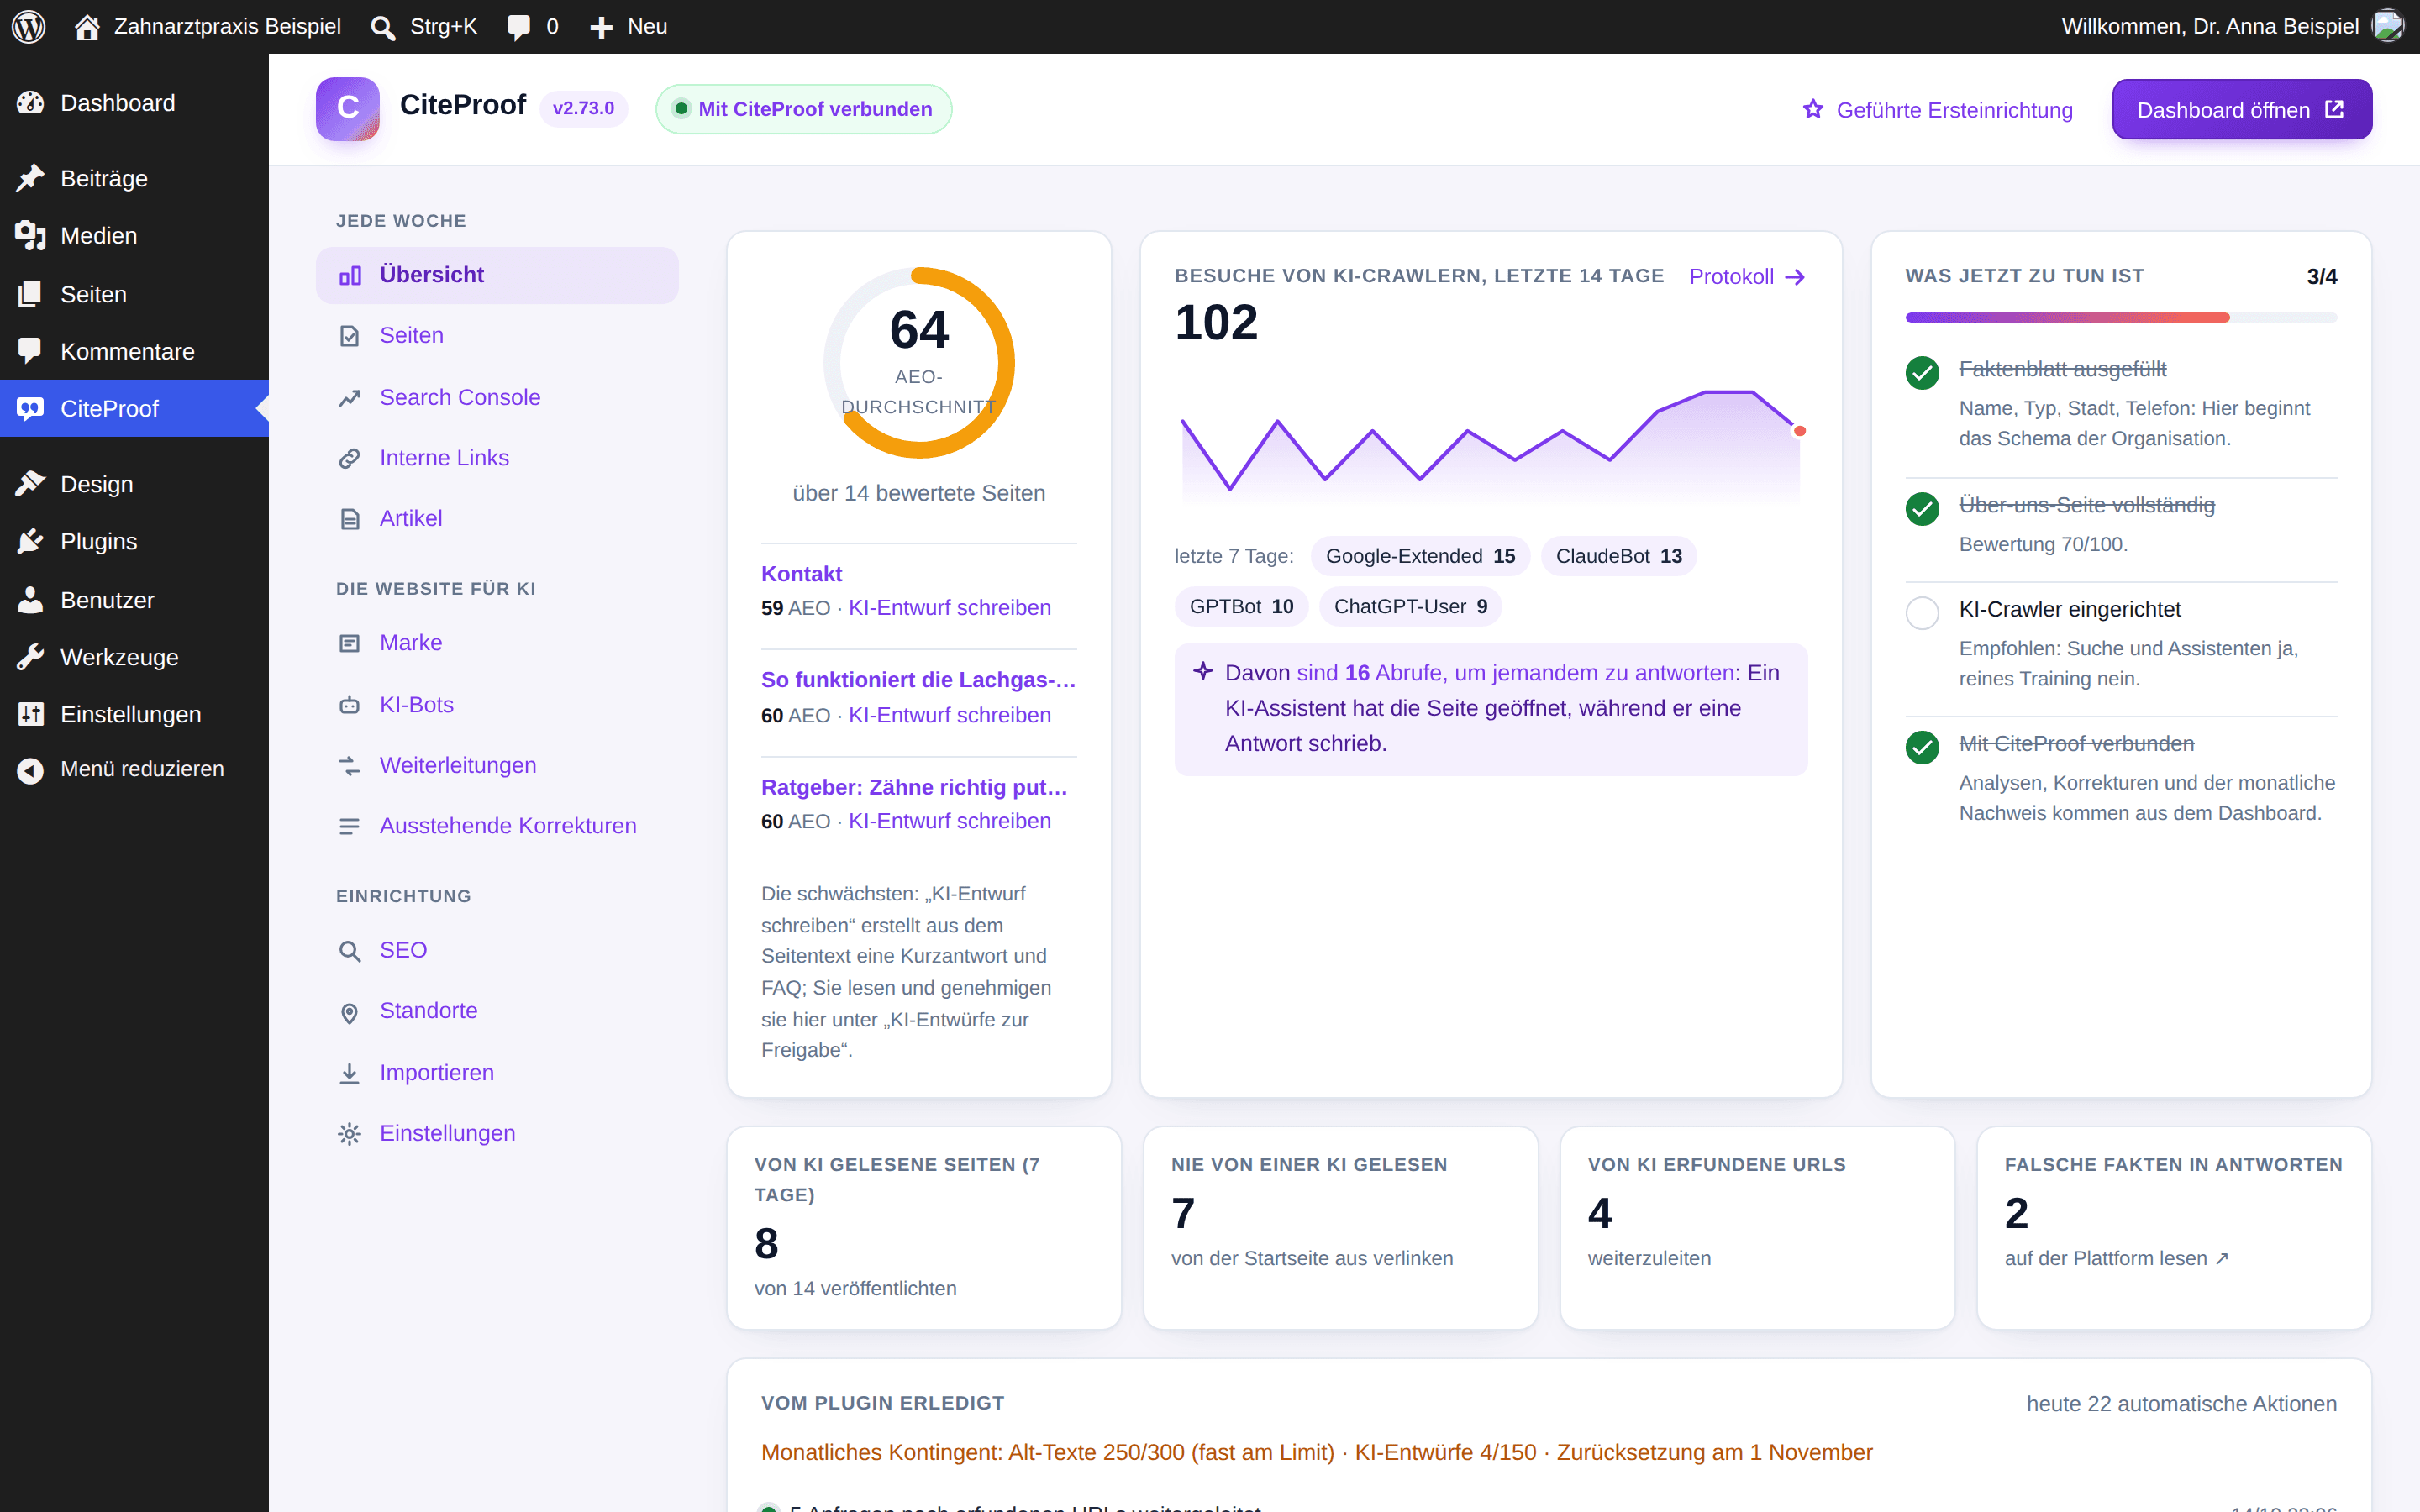The image size is (2420, 1512).
Task: Click the CiteProof purple C logo
Action: coord(347,108)
